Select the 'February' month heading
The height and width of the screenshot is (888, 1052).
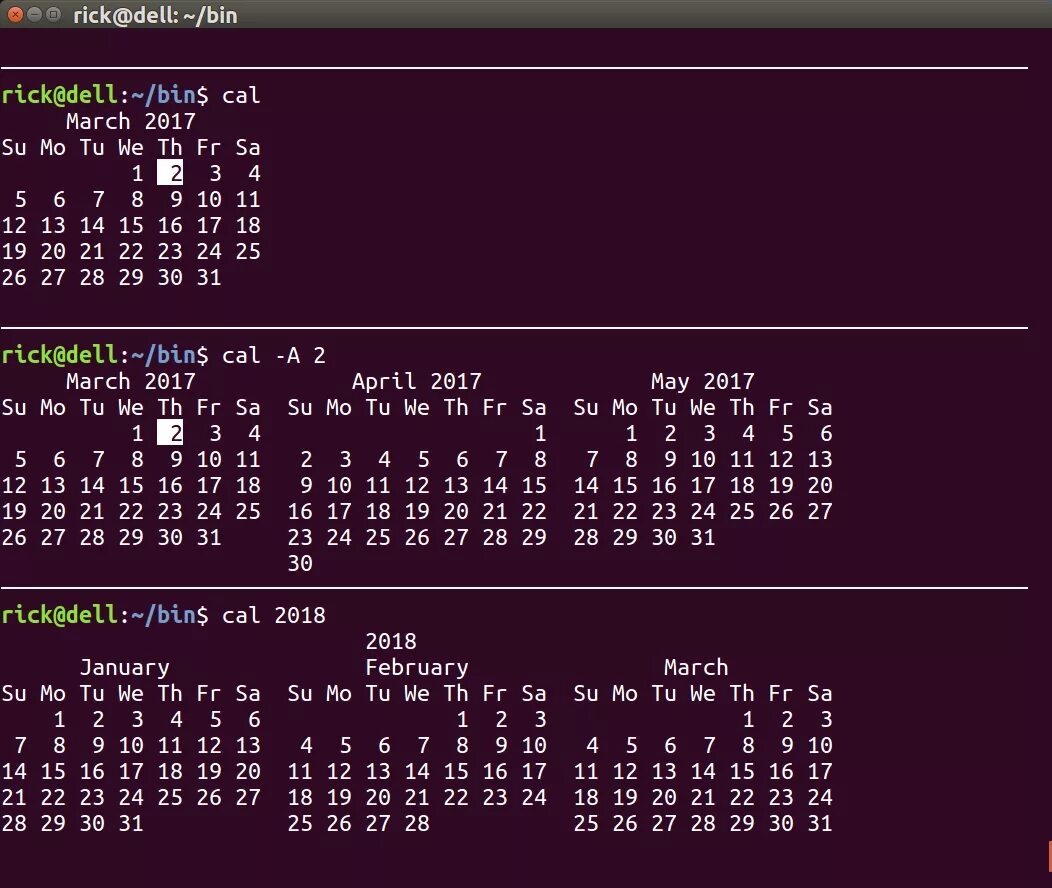click(417, 667)
